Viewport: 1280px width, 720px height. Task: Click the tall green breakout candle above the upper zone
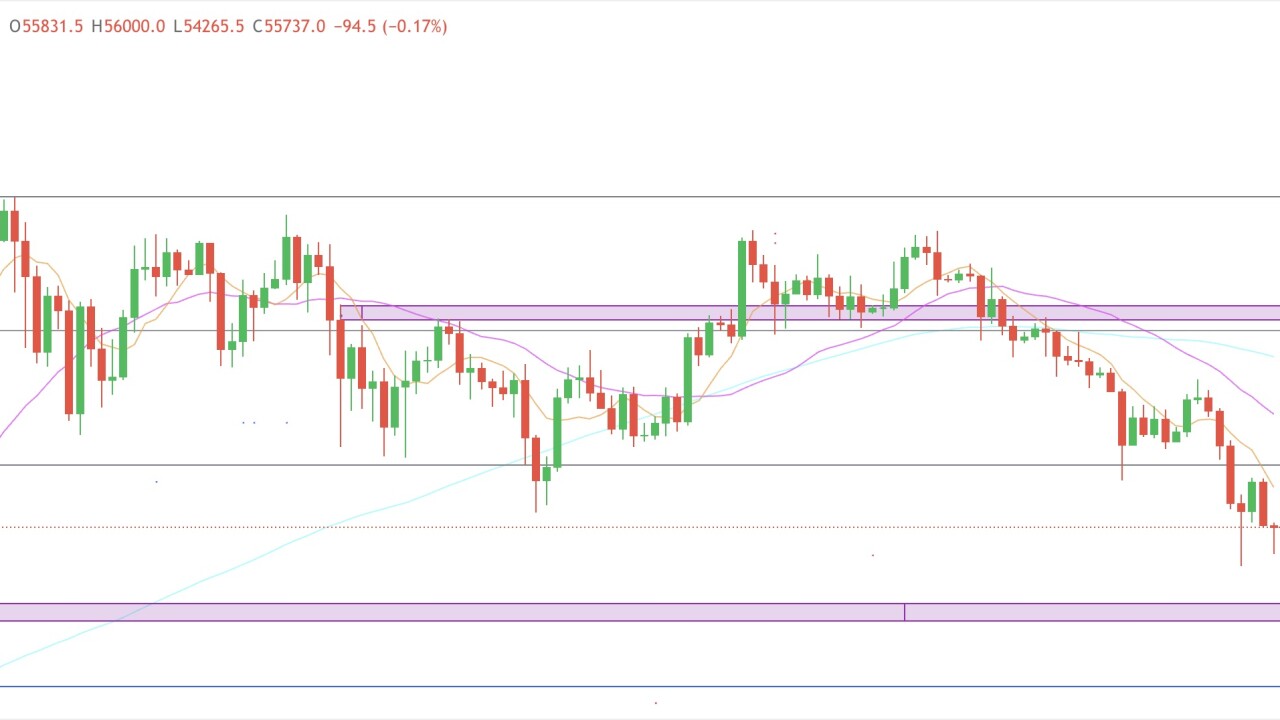click(x=741, y=285)
